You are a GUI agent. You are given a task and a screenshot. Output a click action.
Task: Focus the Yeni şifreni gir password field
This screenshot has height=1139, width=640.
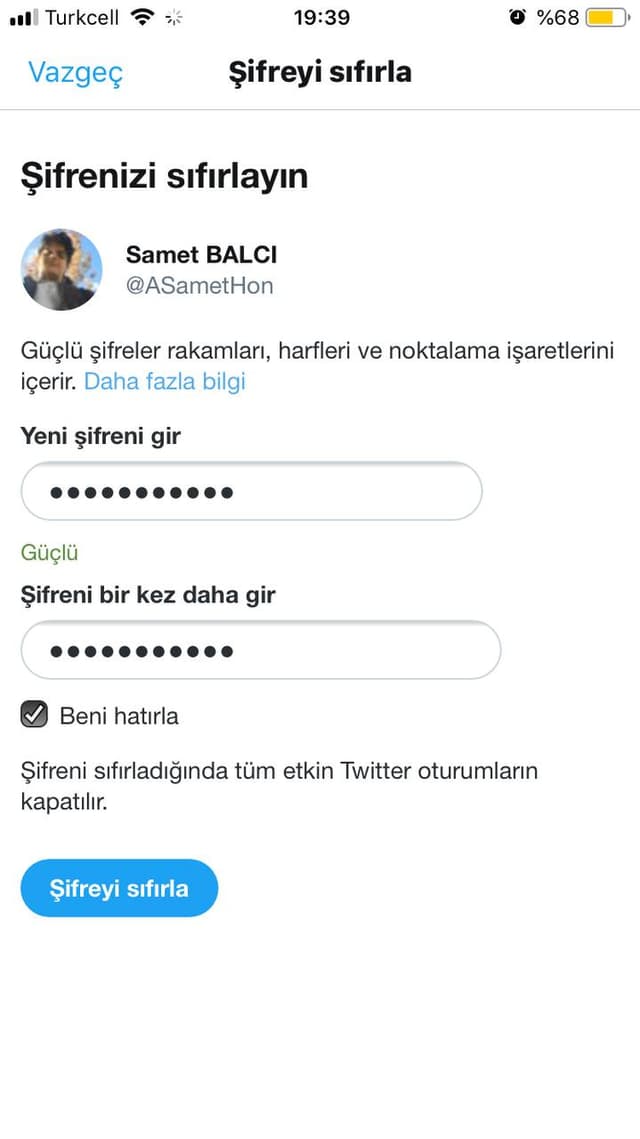(x=251, y=492)
